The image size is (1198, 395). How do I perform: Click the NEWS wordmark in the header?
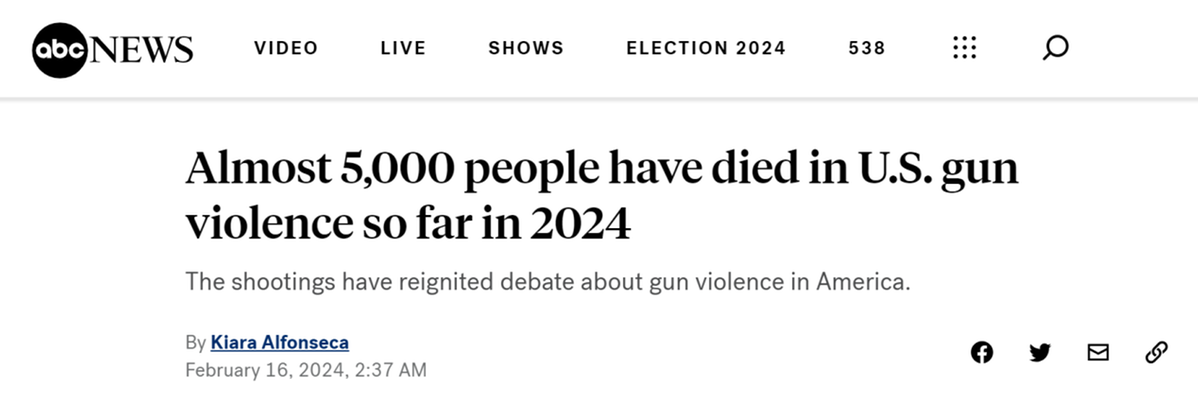click(141, 50)
